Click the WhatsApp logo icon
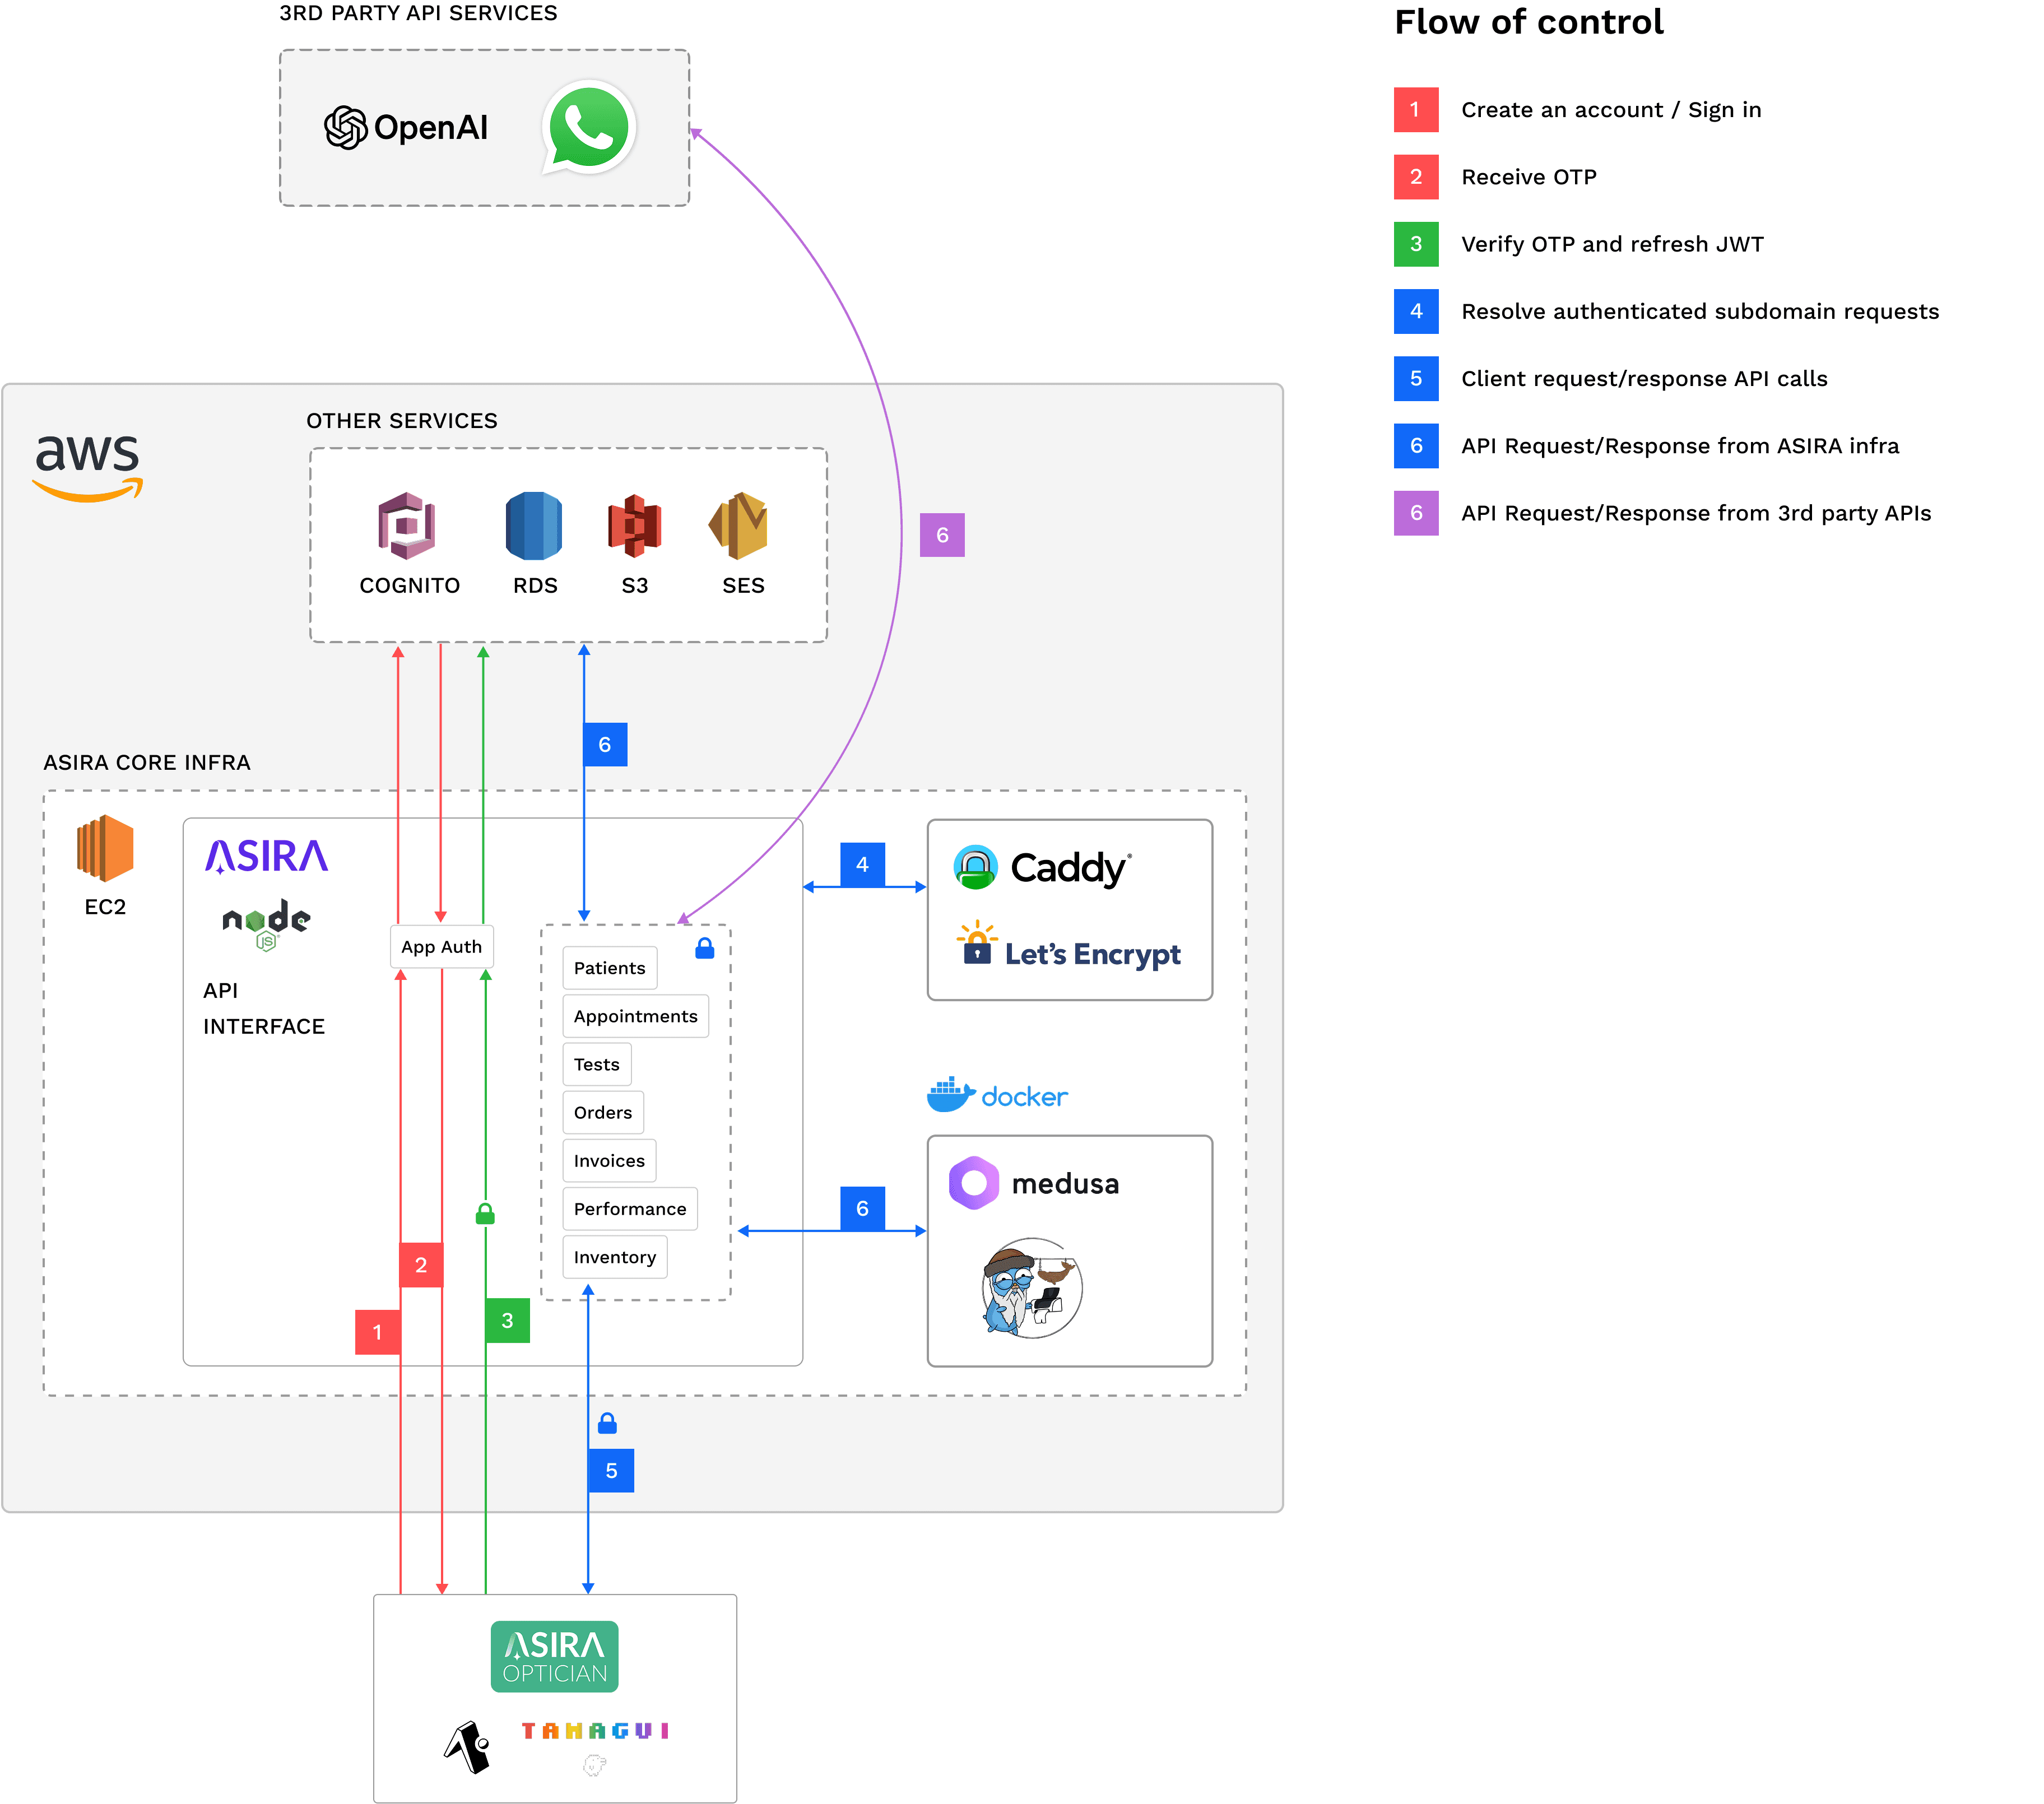This screenshot has width=2044, height=1804. [589, 128]
